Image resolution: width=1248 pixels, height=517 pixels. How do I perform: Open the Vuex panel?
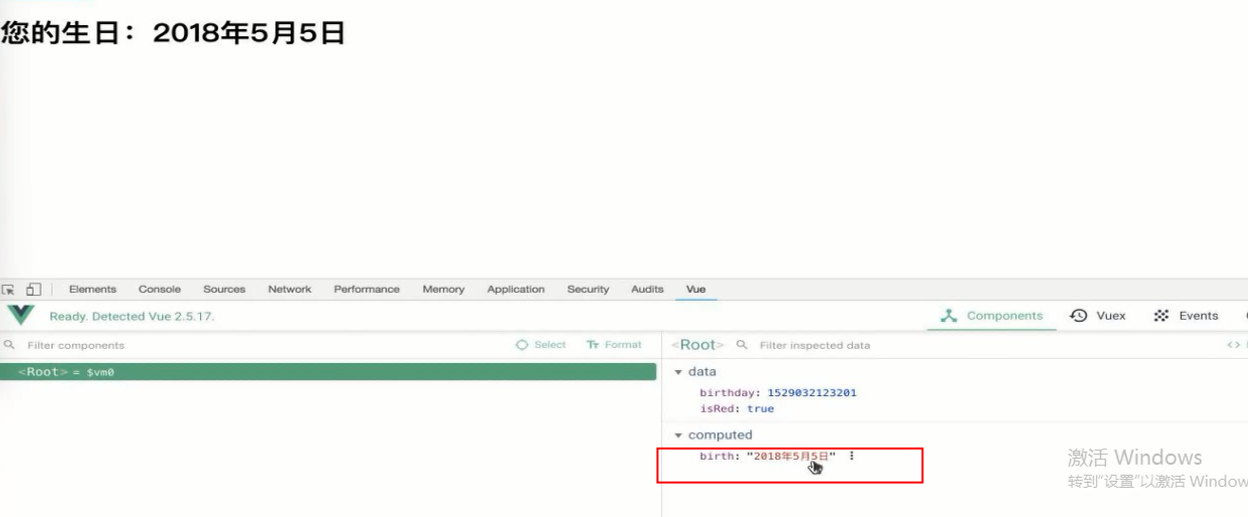pyautogui.click(x=1098, y=316)
